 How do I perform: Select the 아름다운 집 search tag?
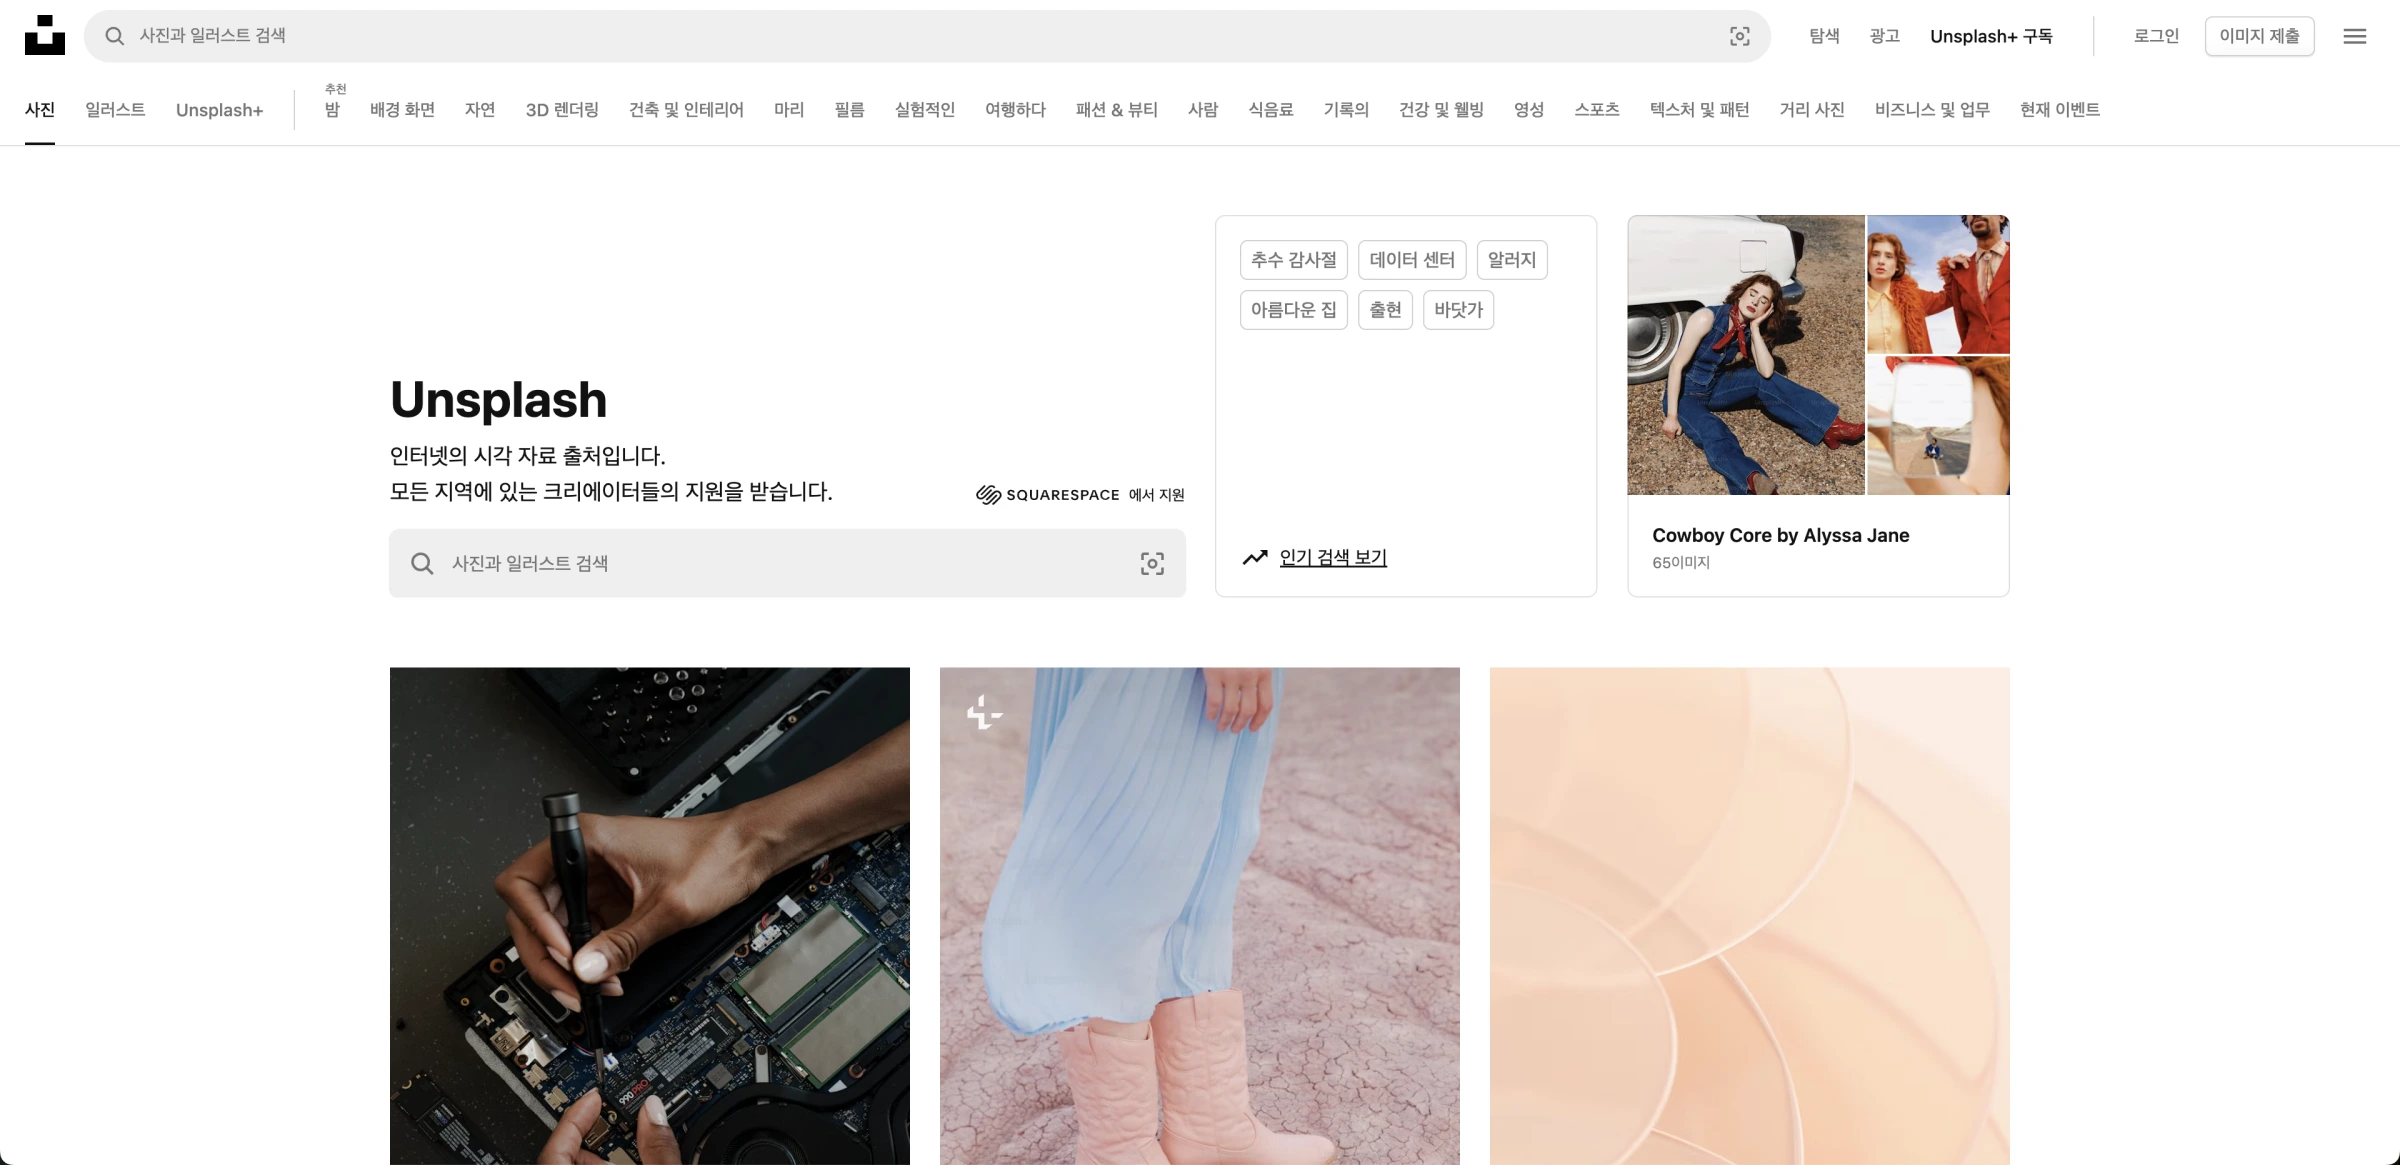tap(1294, 310)
